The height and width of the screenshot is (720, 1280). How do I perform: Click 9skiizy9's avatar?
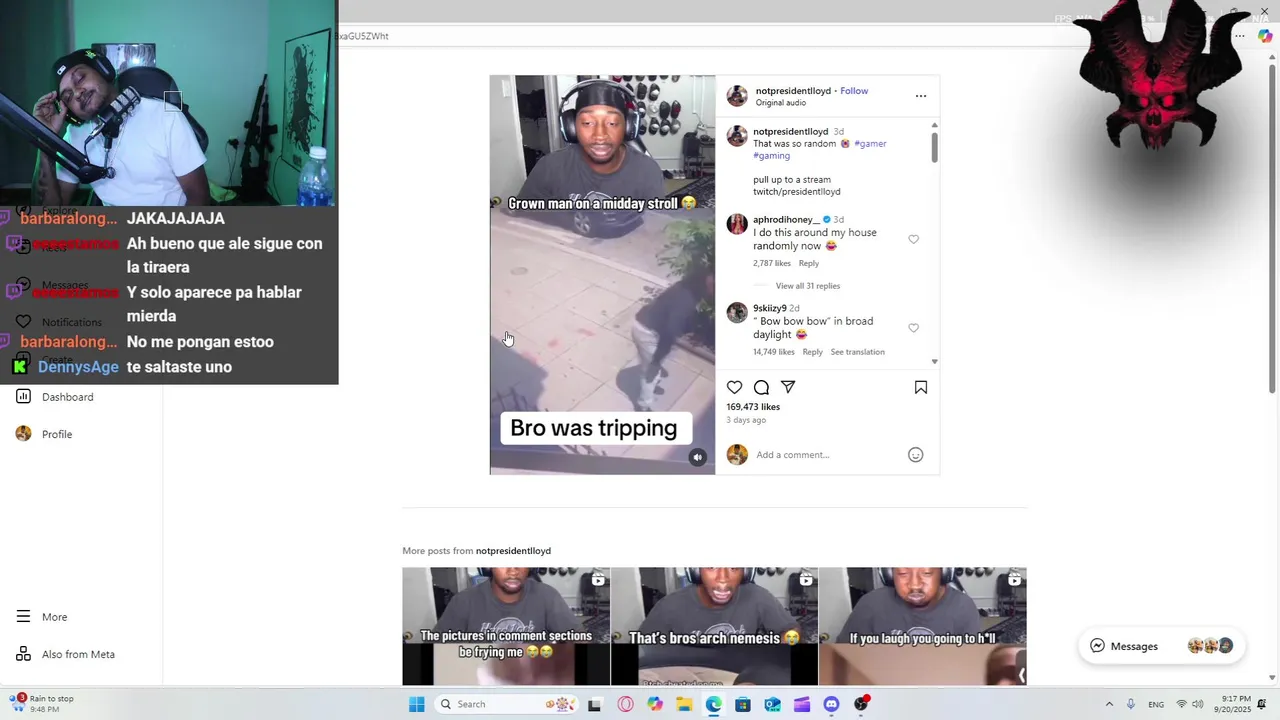click(x=737, y=313)
